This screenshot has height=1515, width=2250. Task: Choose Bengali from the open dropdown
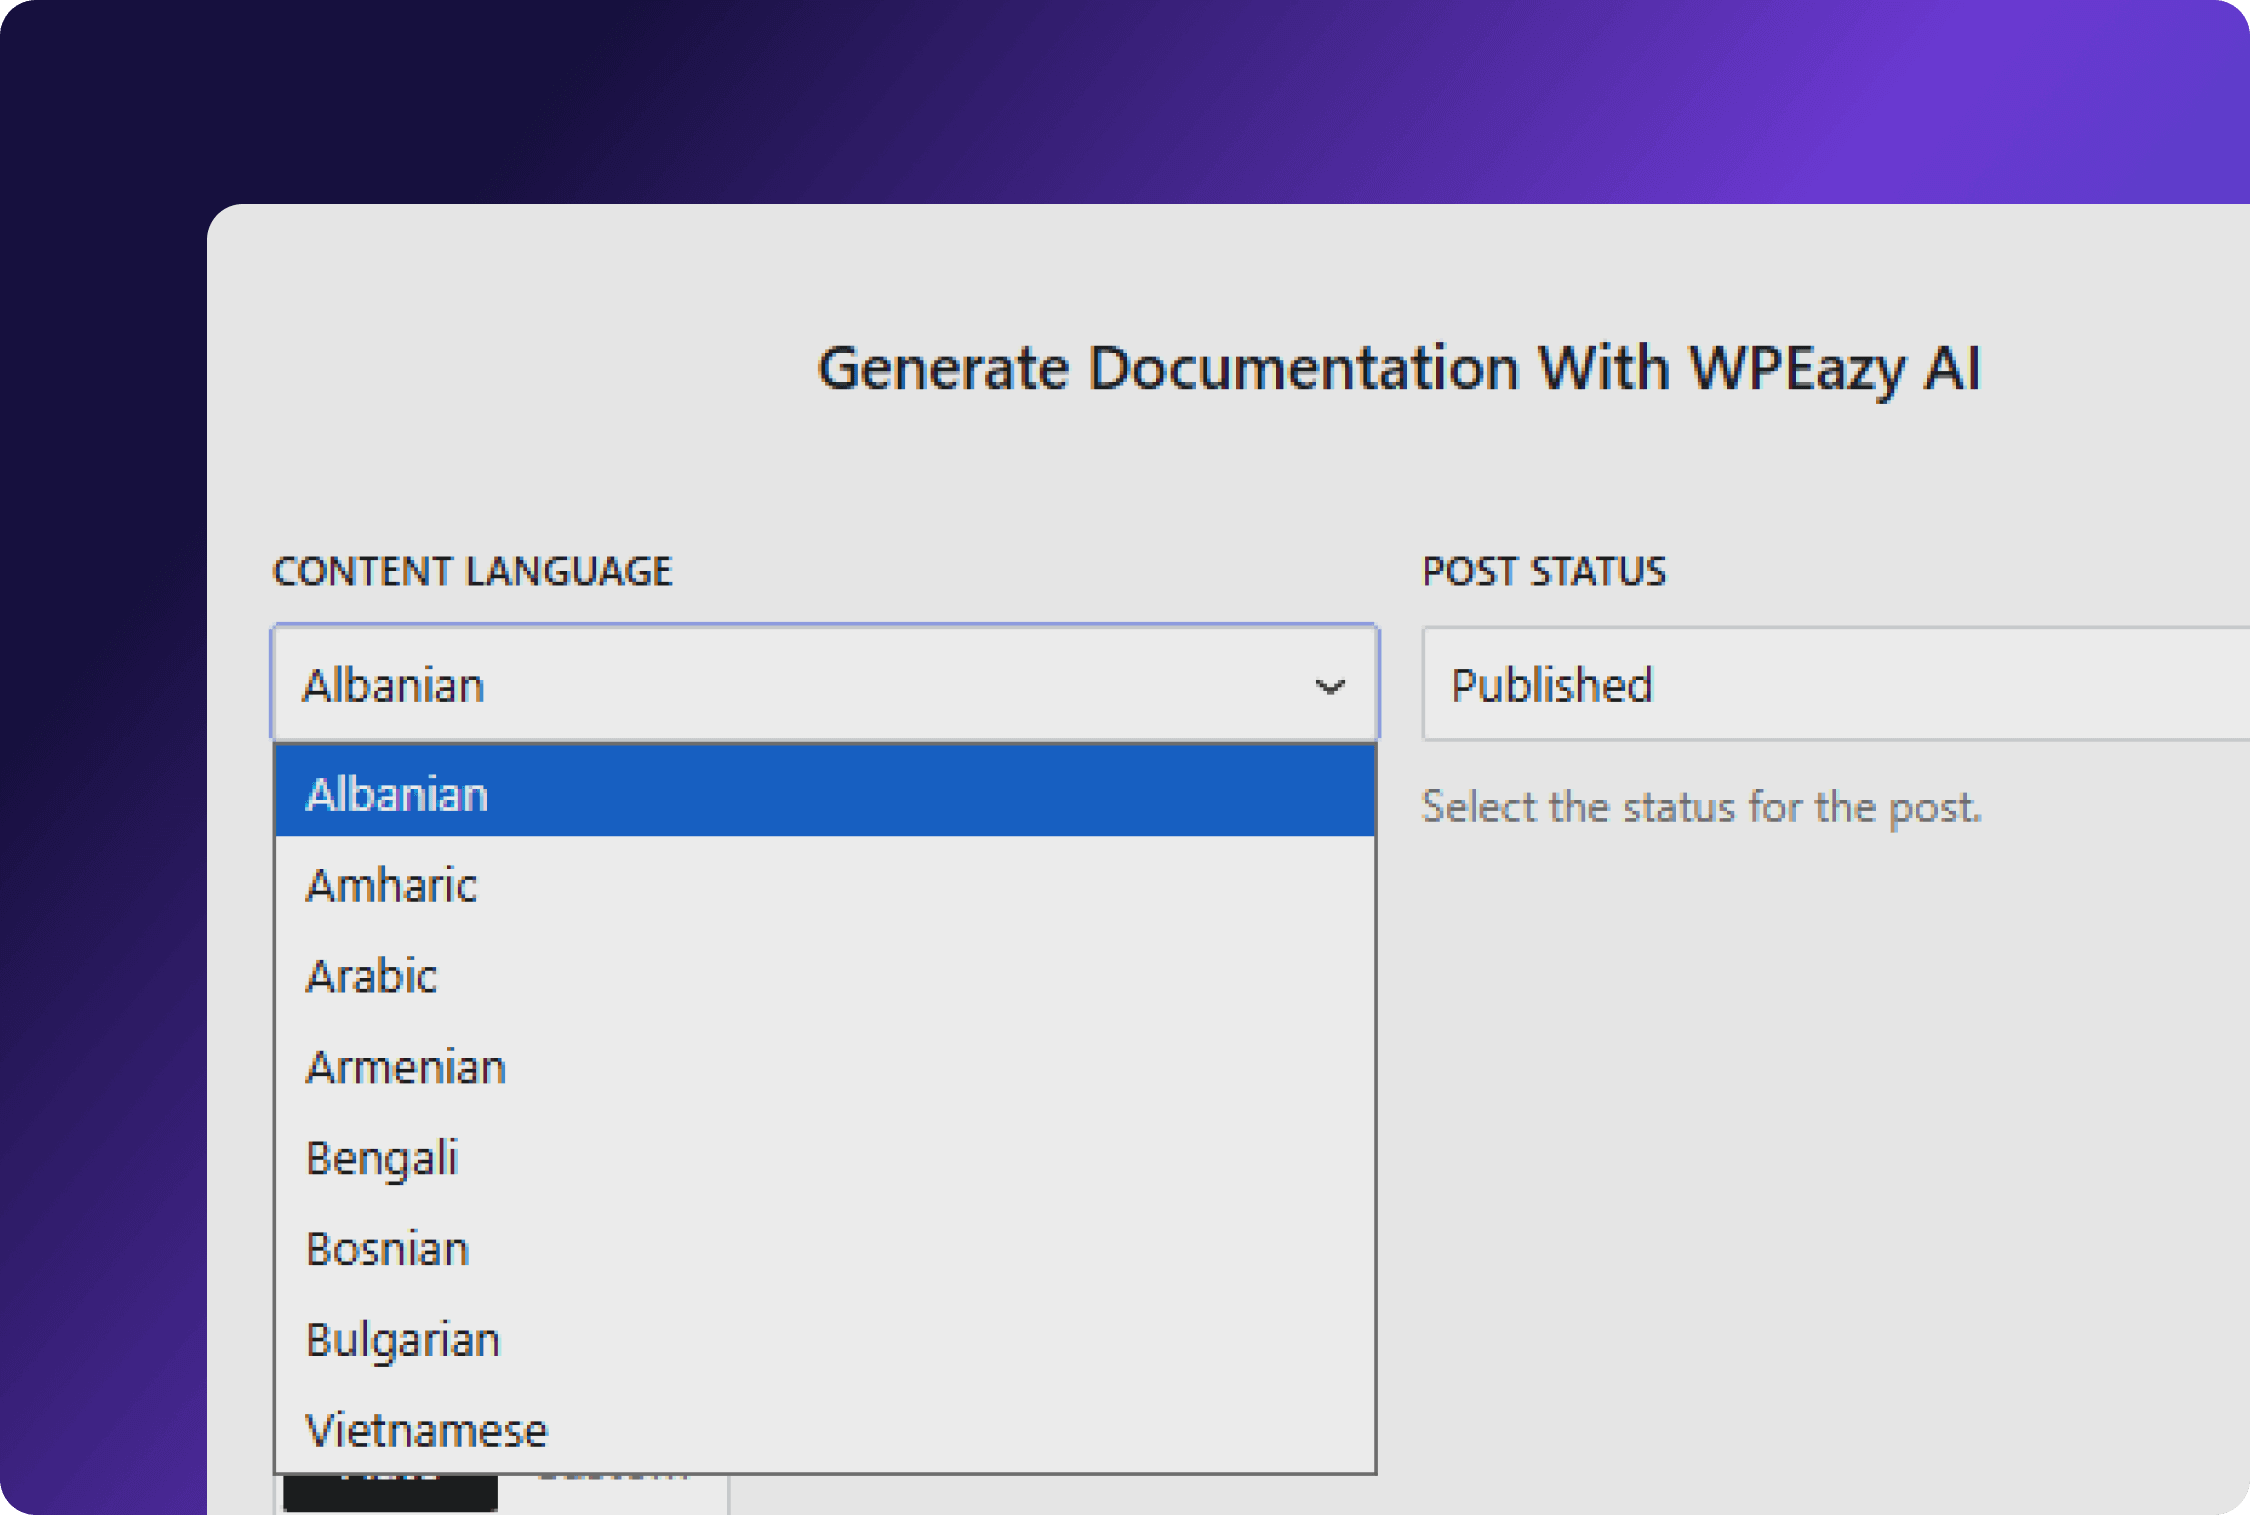(824, 1158)
